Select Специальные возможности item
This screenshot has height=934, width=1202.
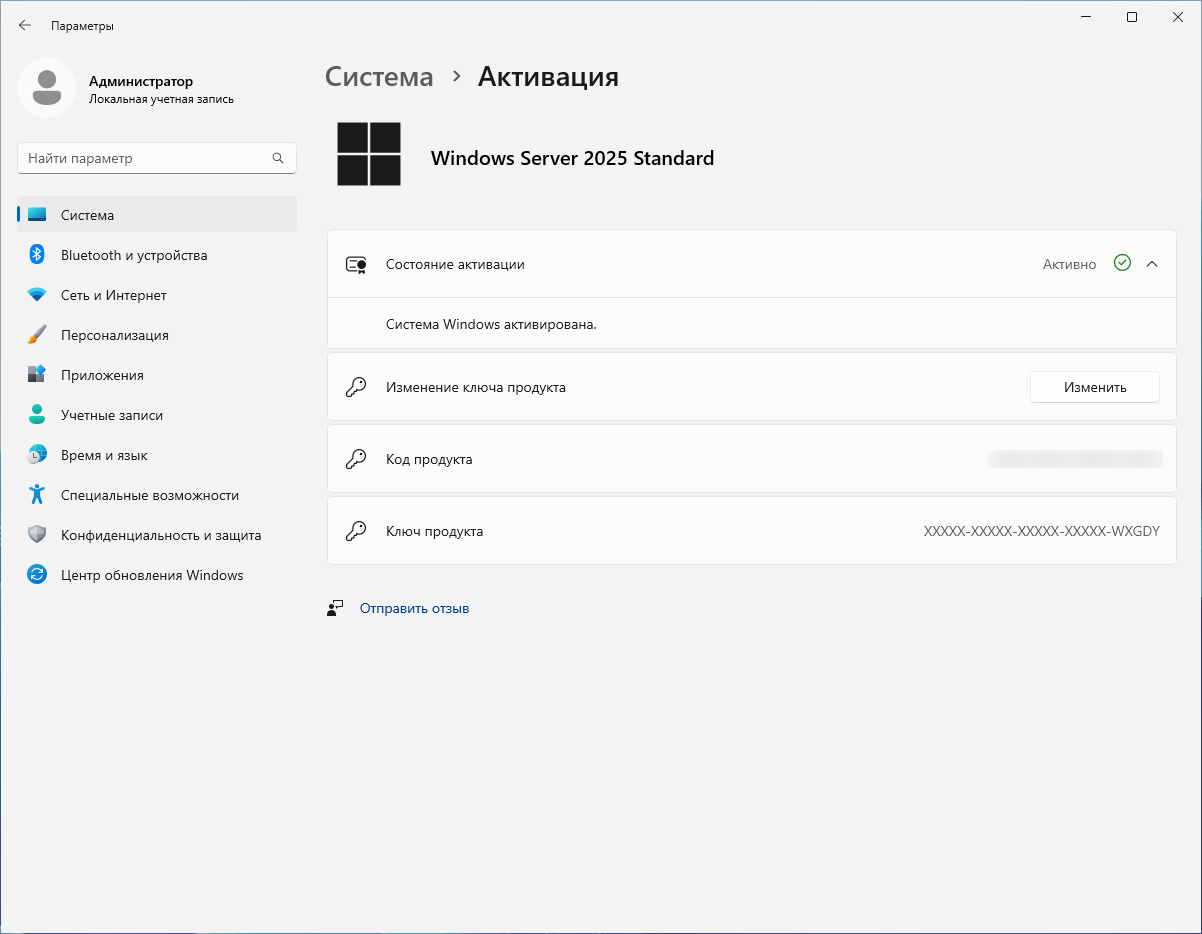coord(157,495)
